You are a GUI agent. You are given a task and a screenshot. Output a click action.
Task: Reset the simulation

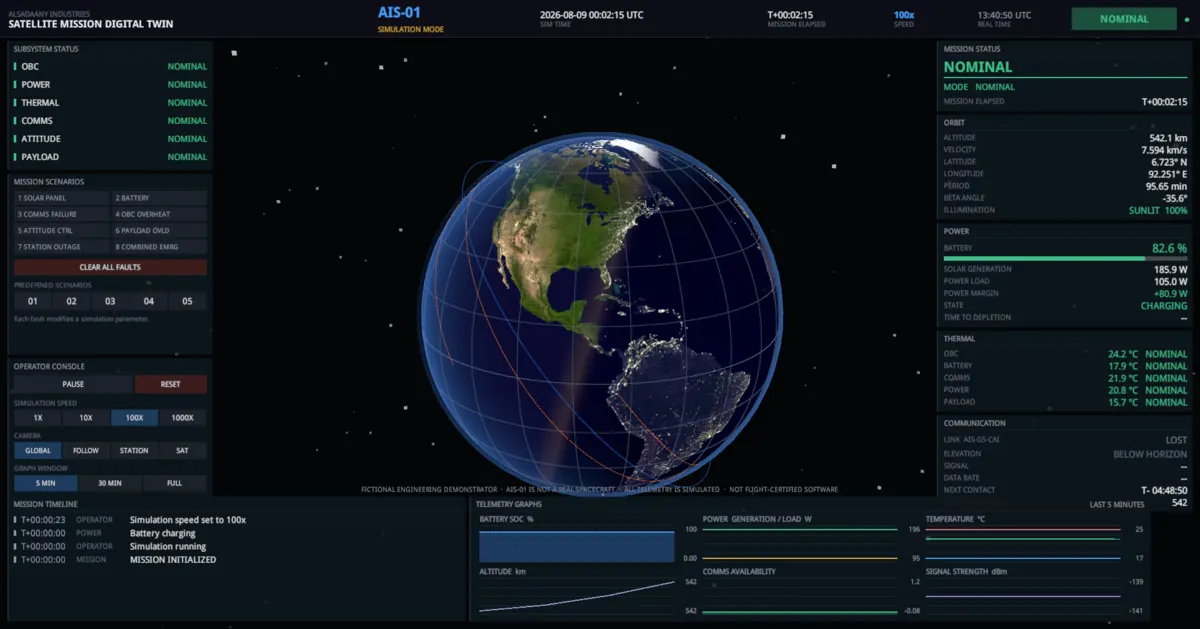171,384
